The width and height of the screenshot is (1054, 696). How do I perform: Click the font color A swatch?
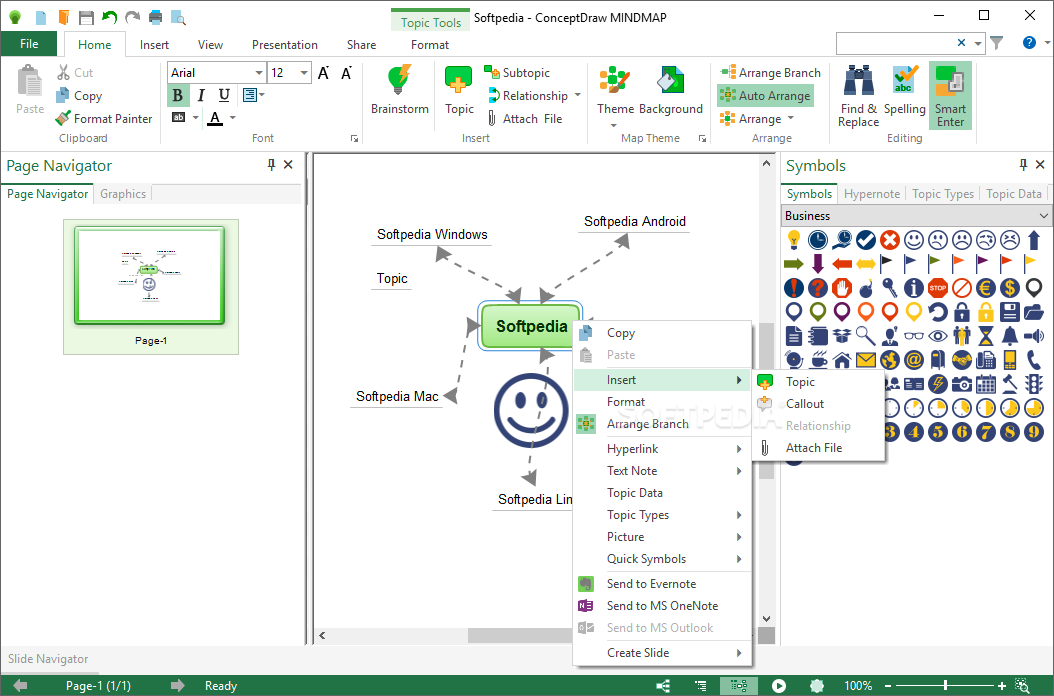point(215,118)
